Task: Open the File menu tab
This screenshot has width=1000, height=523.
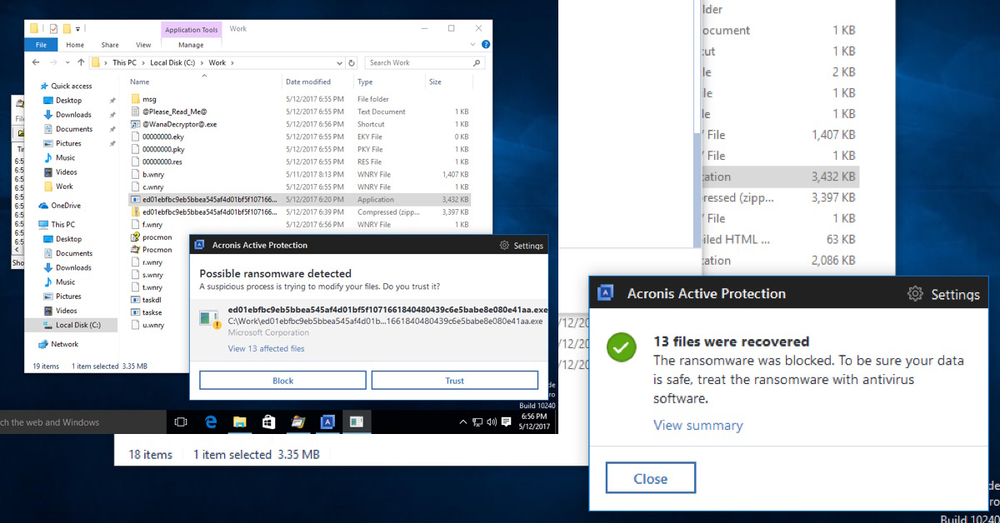Action: (41, 45)
